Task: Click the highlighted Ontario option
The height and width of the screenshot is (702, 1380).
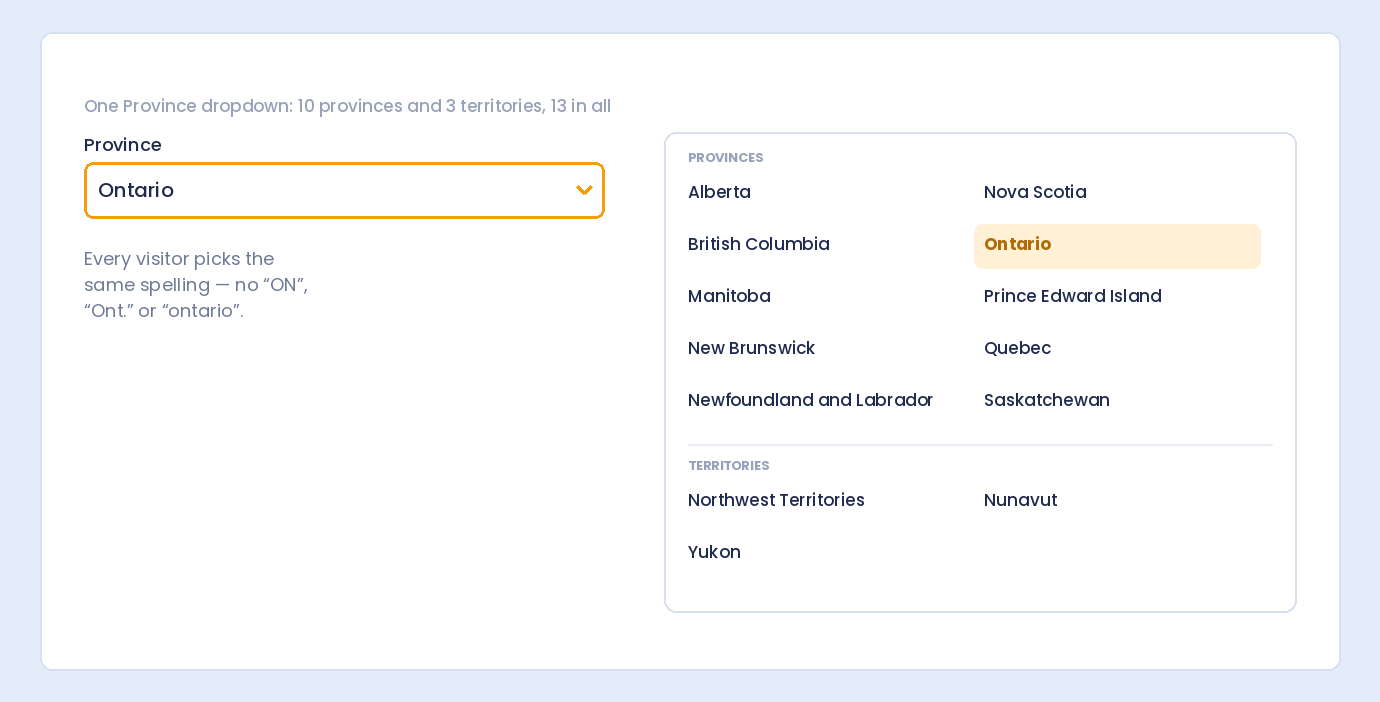Action: pos(1117,246)
